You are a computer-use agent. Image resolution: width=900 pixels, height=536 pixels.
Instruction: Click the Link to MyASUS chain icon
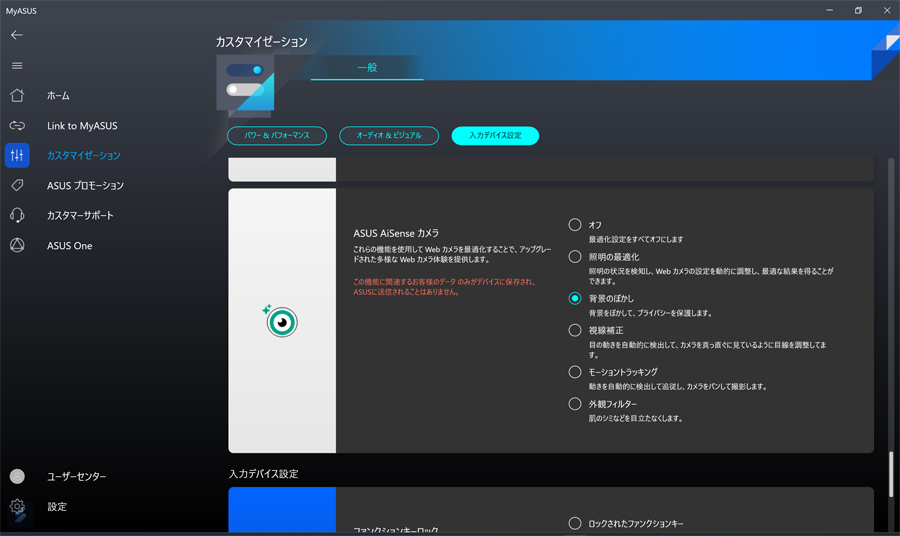[x=17, y=125]
